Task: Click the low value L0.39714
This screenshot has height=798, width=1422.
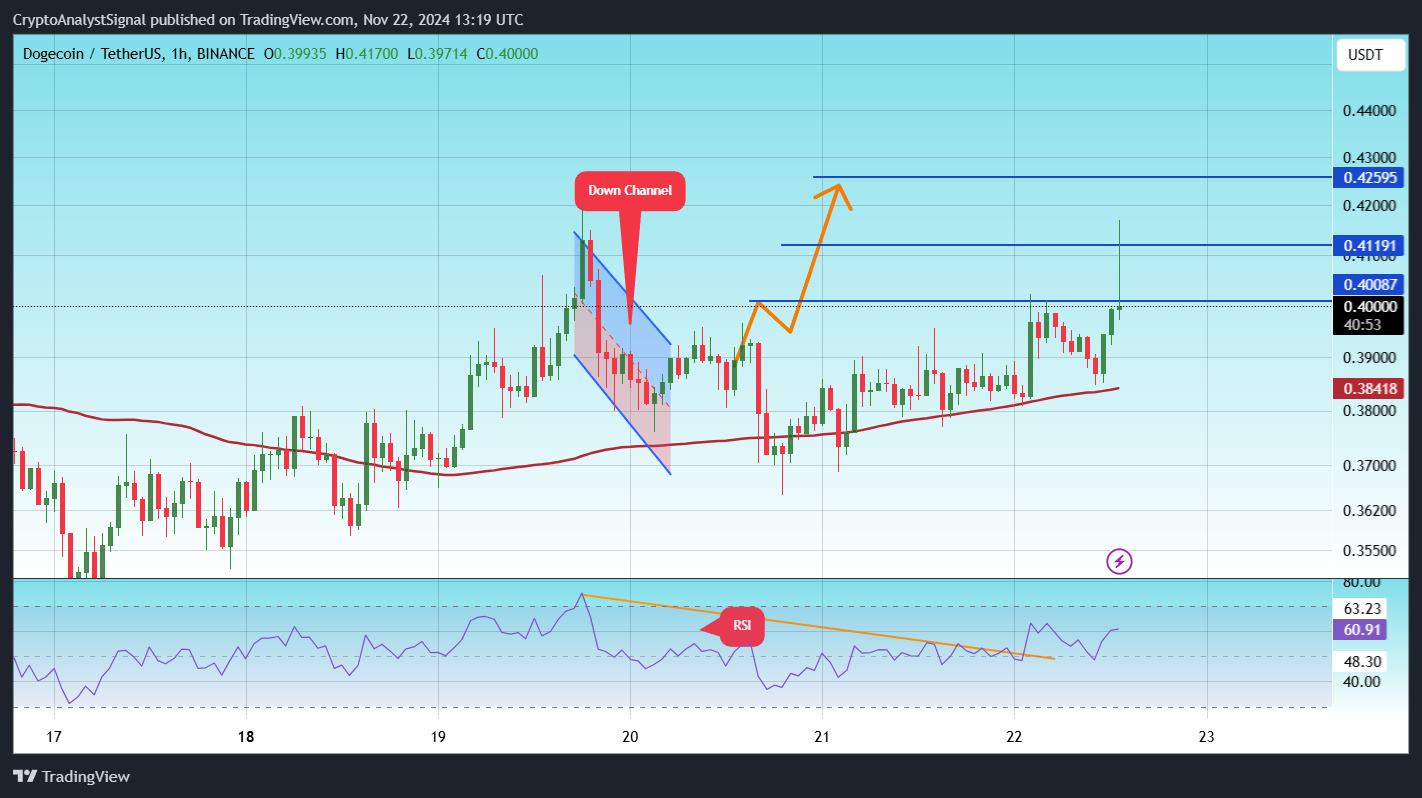Action: [x=436, y=54]
